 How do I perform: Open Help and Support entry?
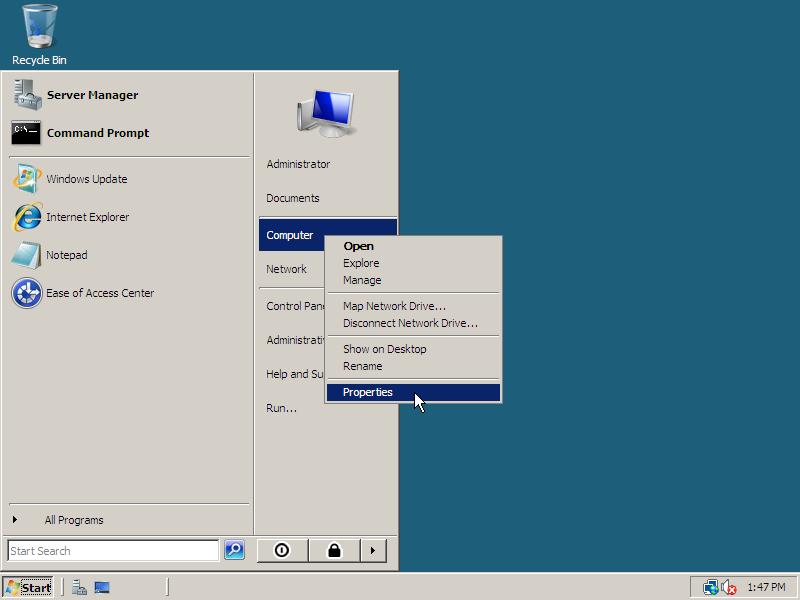click(x=295, y=374)
